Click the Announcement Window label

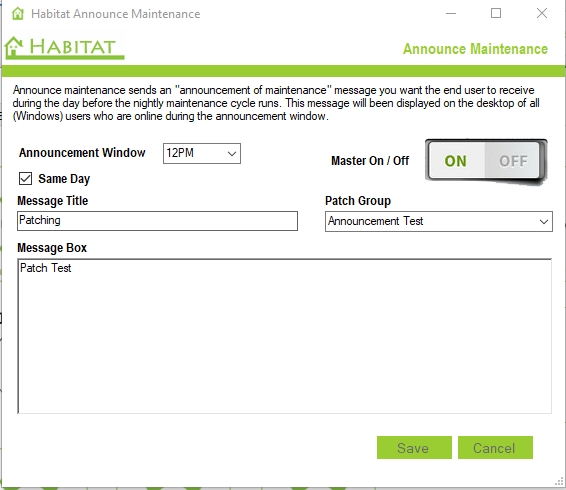pyautogui.click(x=82, y=153)
